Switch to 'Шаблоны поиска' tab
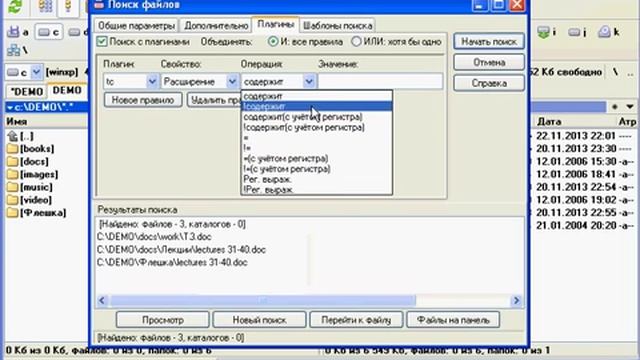640x360 pixels. [337, 26]
